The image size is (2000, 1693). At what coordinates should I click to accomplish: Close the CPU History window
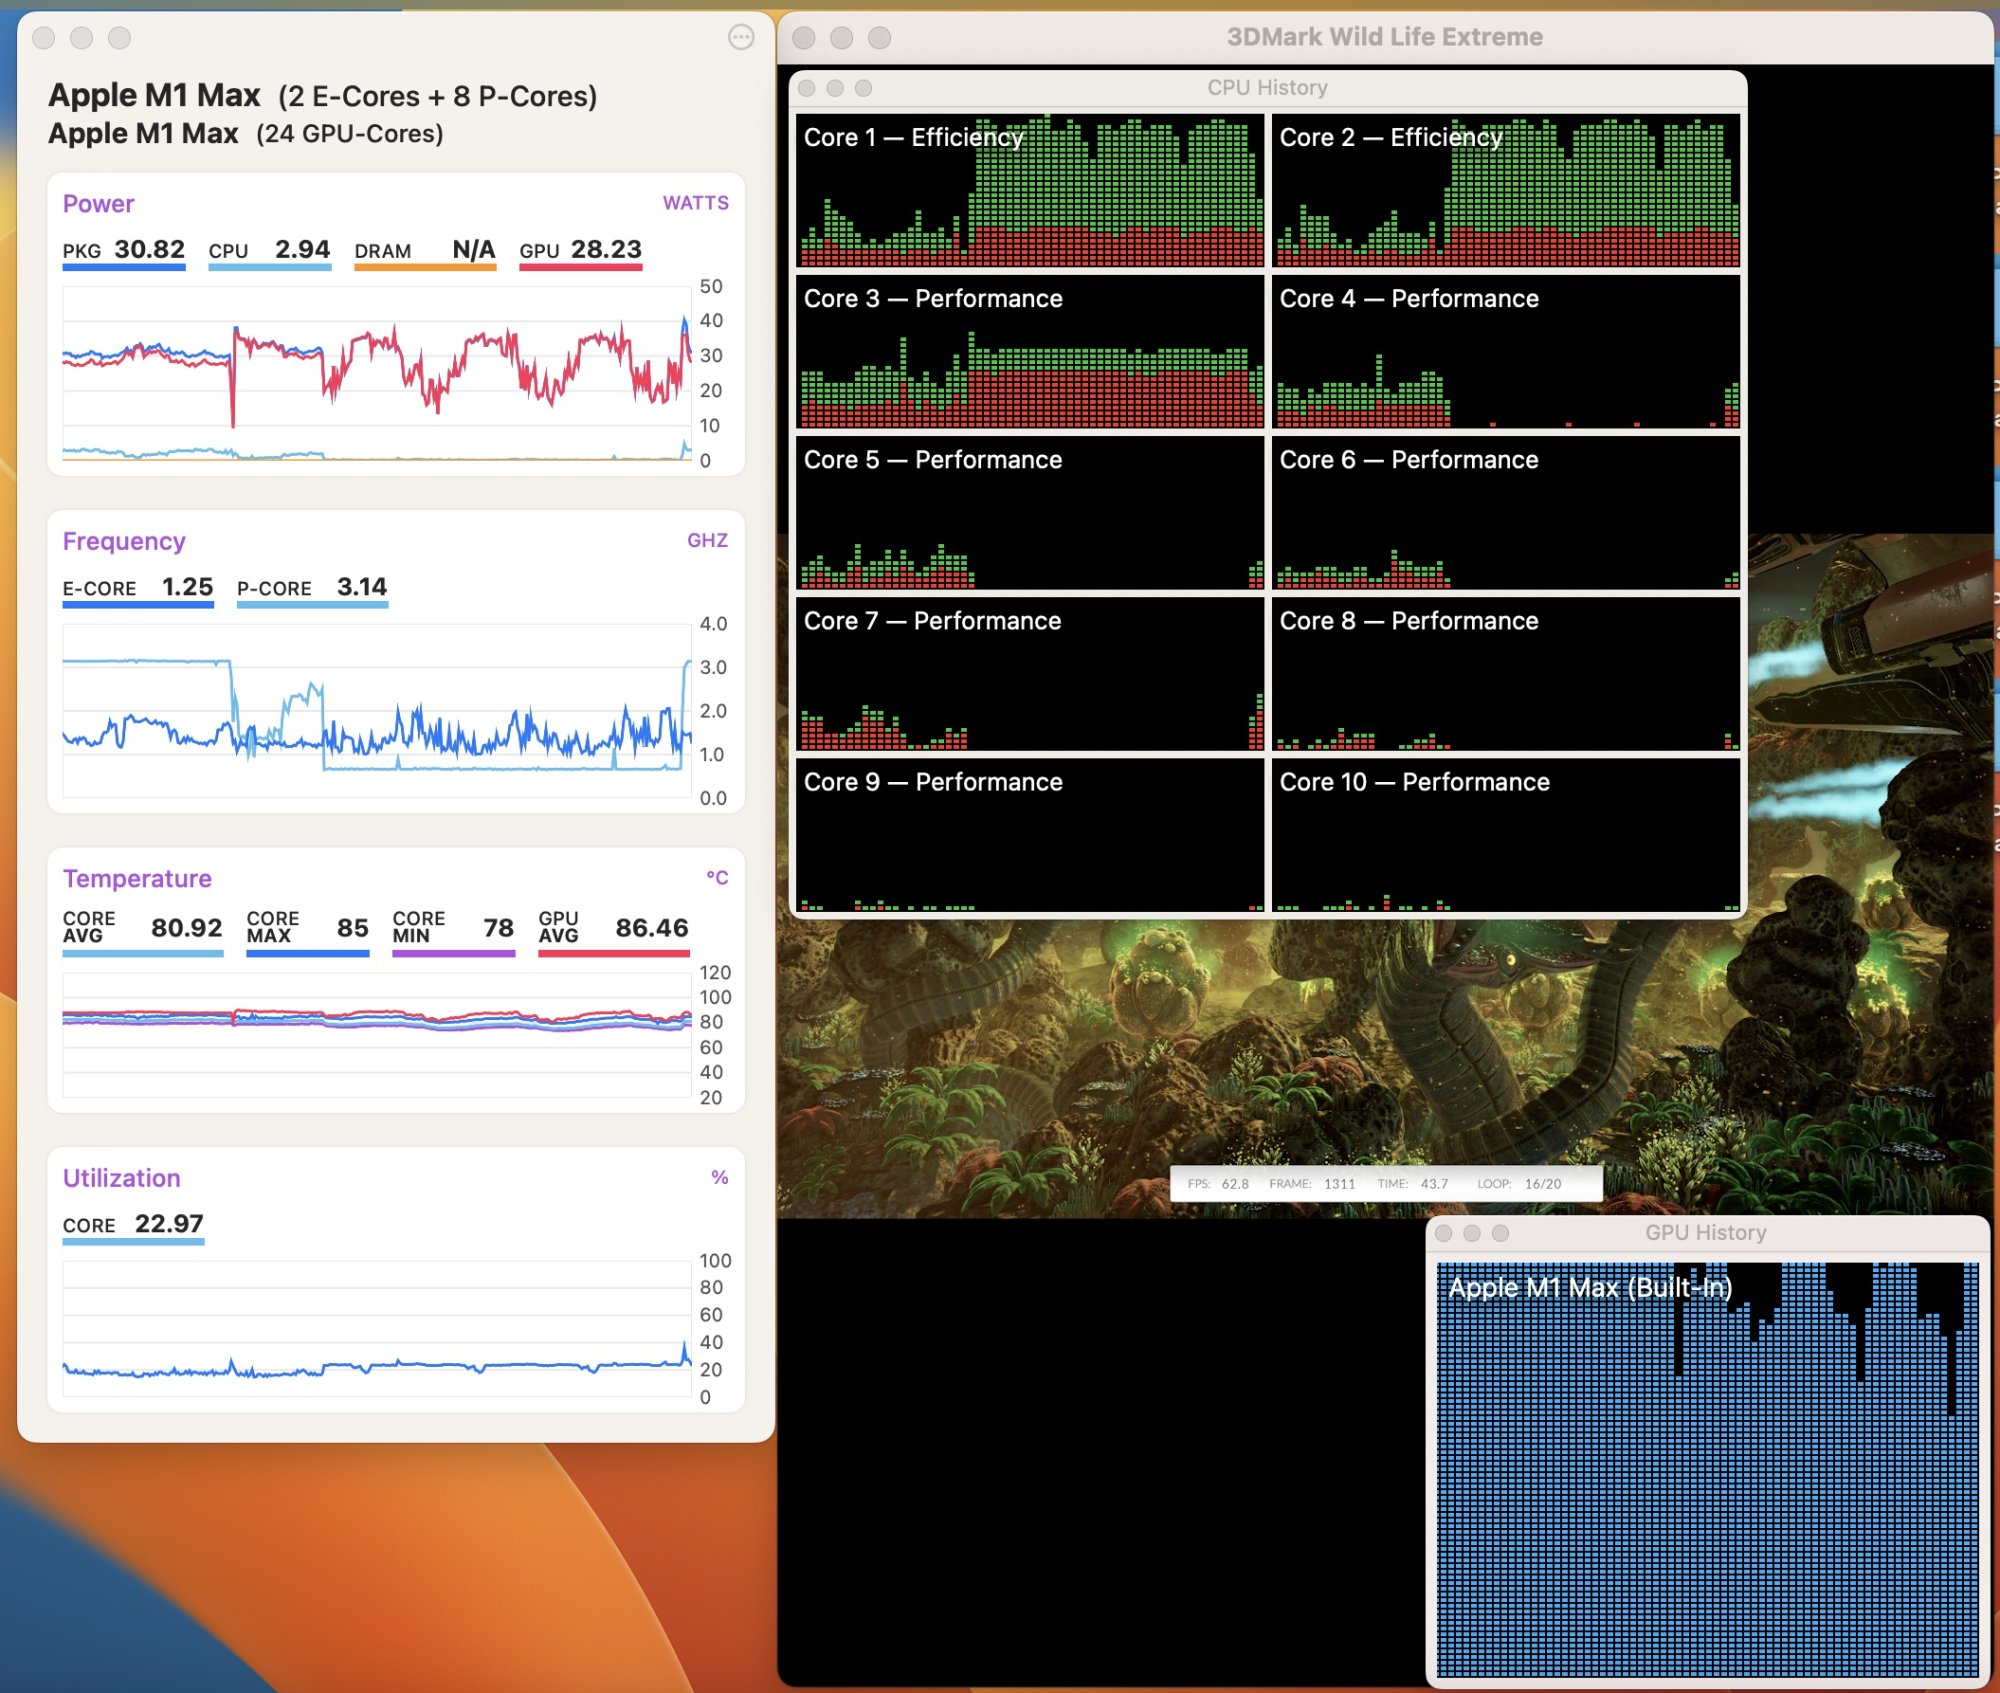[807, 88]
